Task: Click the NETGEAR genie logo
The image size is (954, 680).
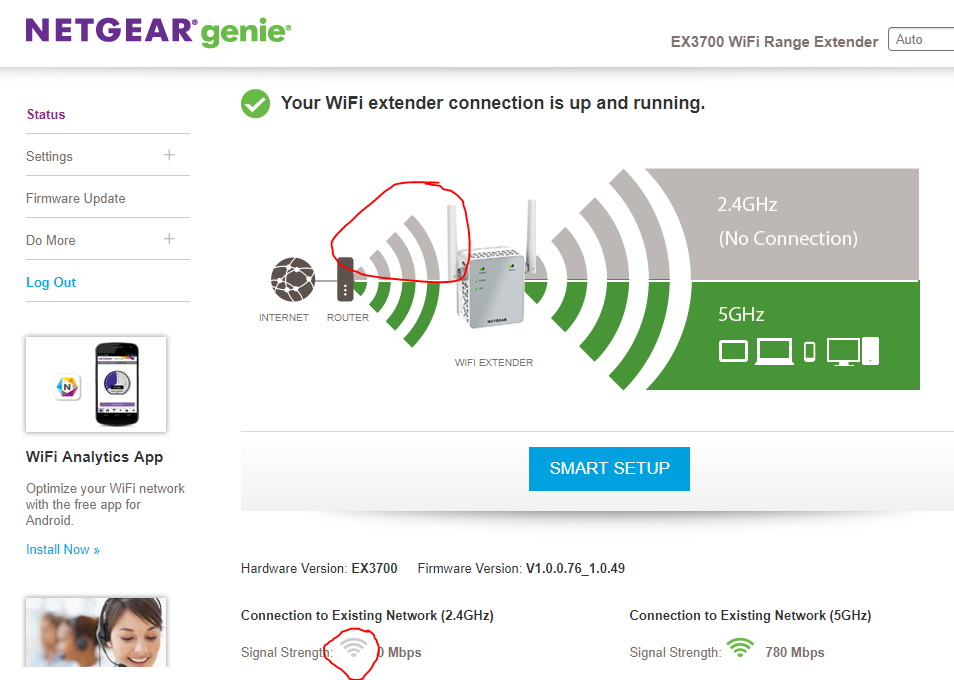Action: [158, 32]
